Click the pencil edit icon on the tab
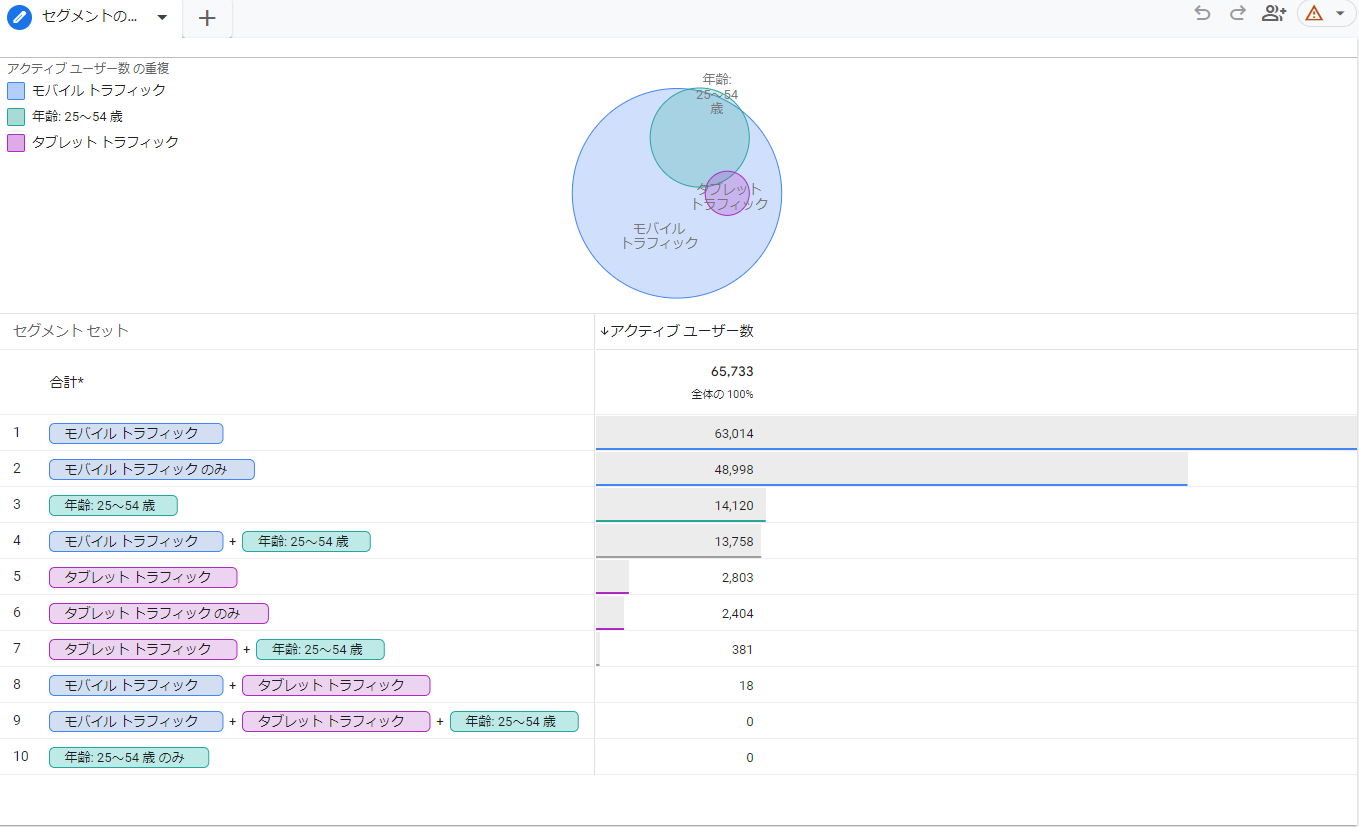The height and width of the screenshot is (827, 1359). (20, 17)
